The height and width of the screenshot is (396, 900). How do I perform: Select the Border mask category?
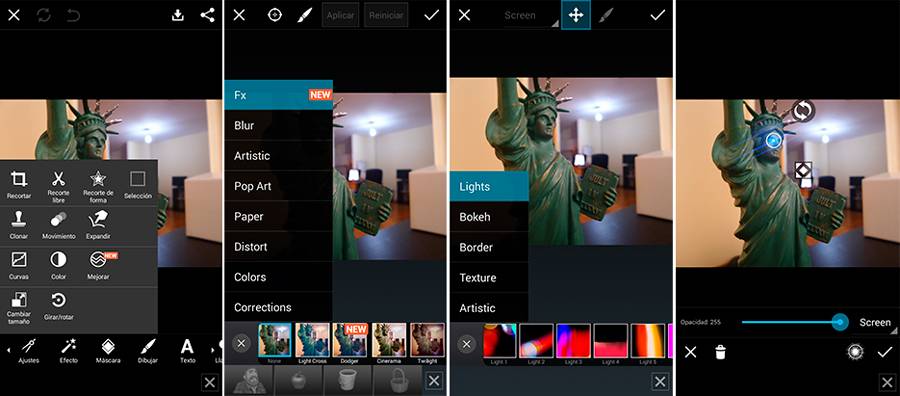[x=489, y=247]
